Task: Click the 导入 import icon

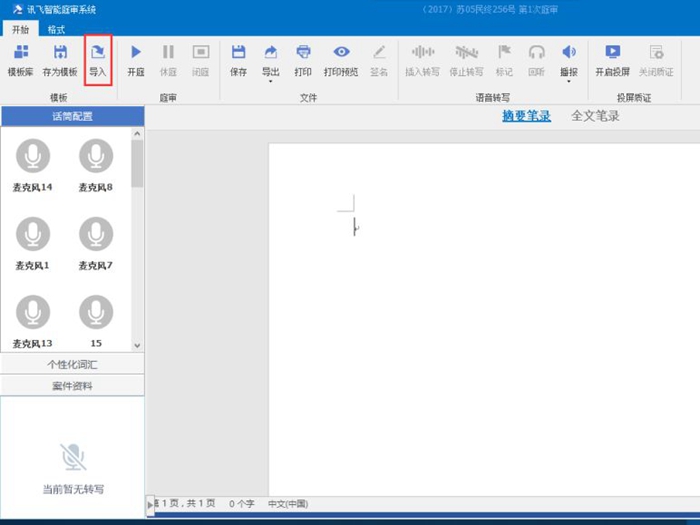Action: (97, 59)
